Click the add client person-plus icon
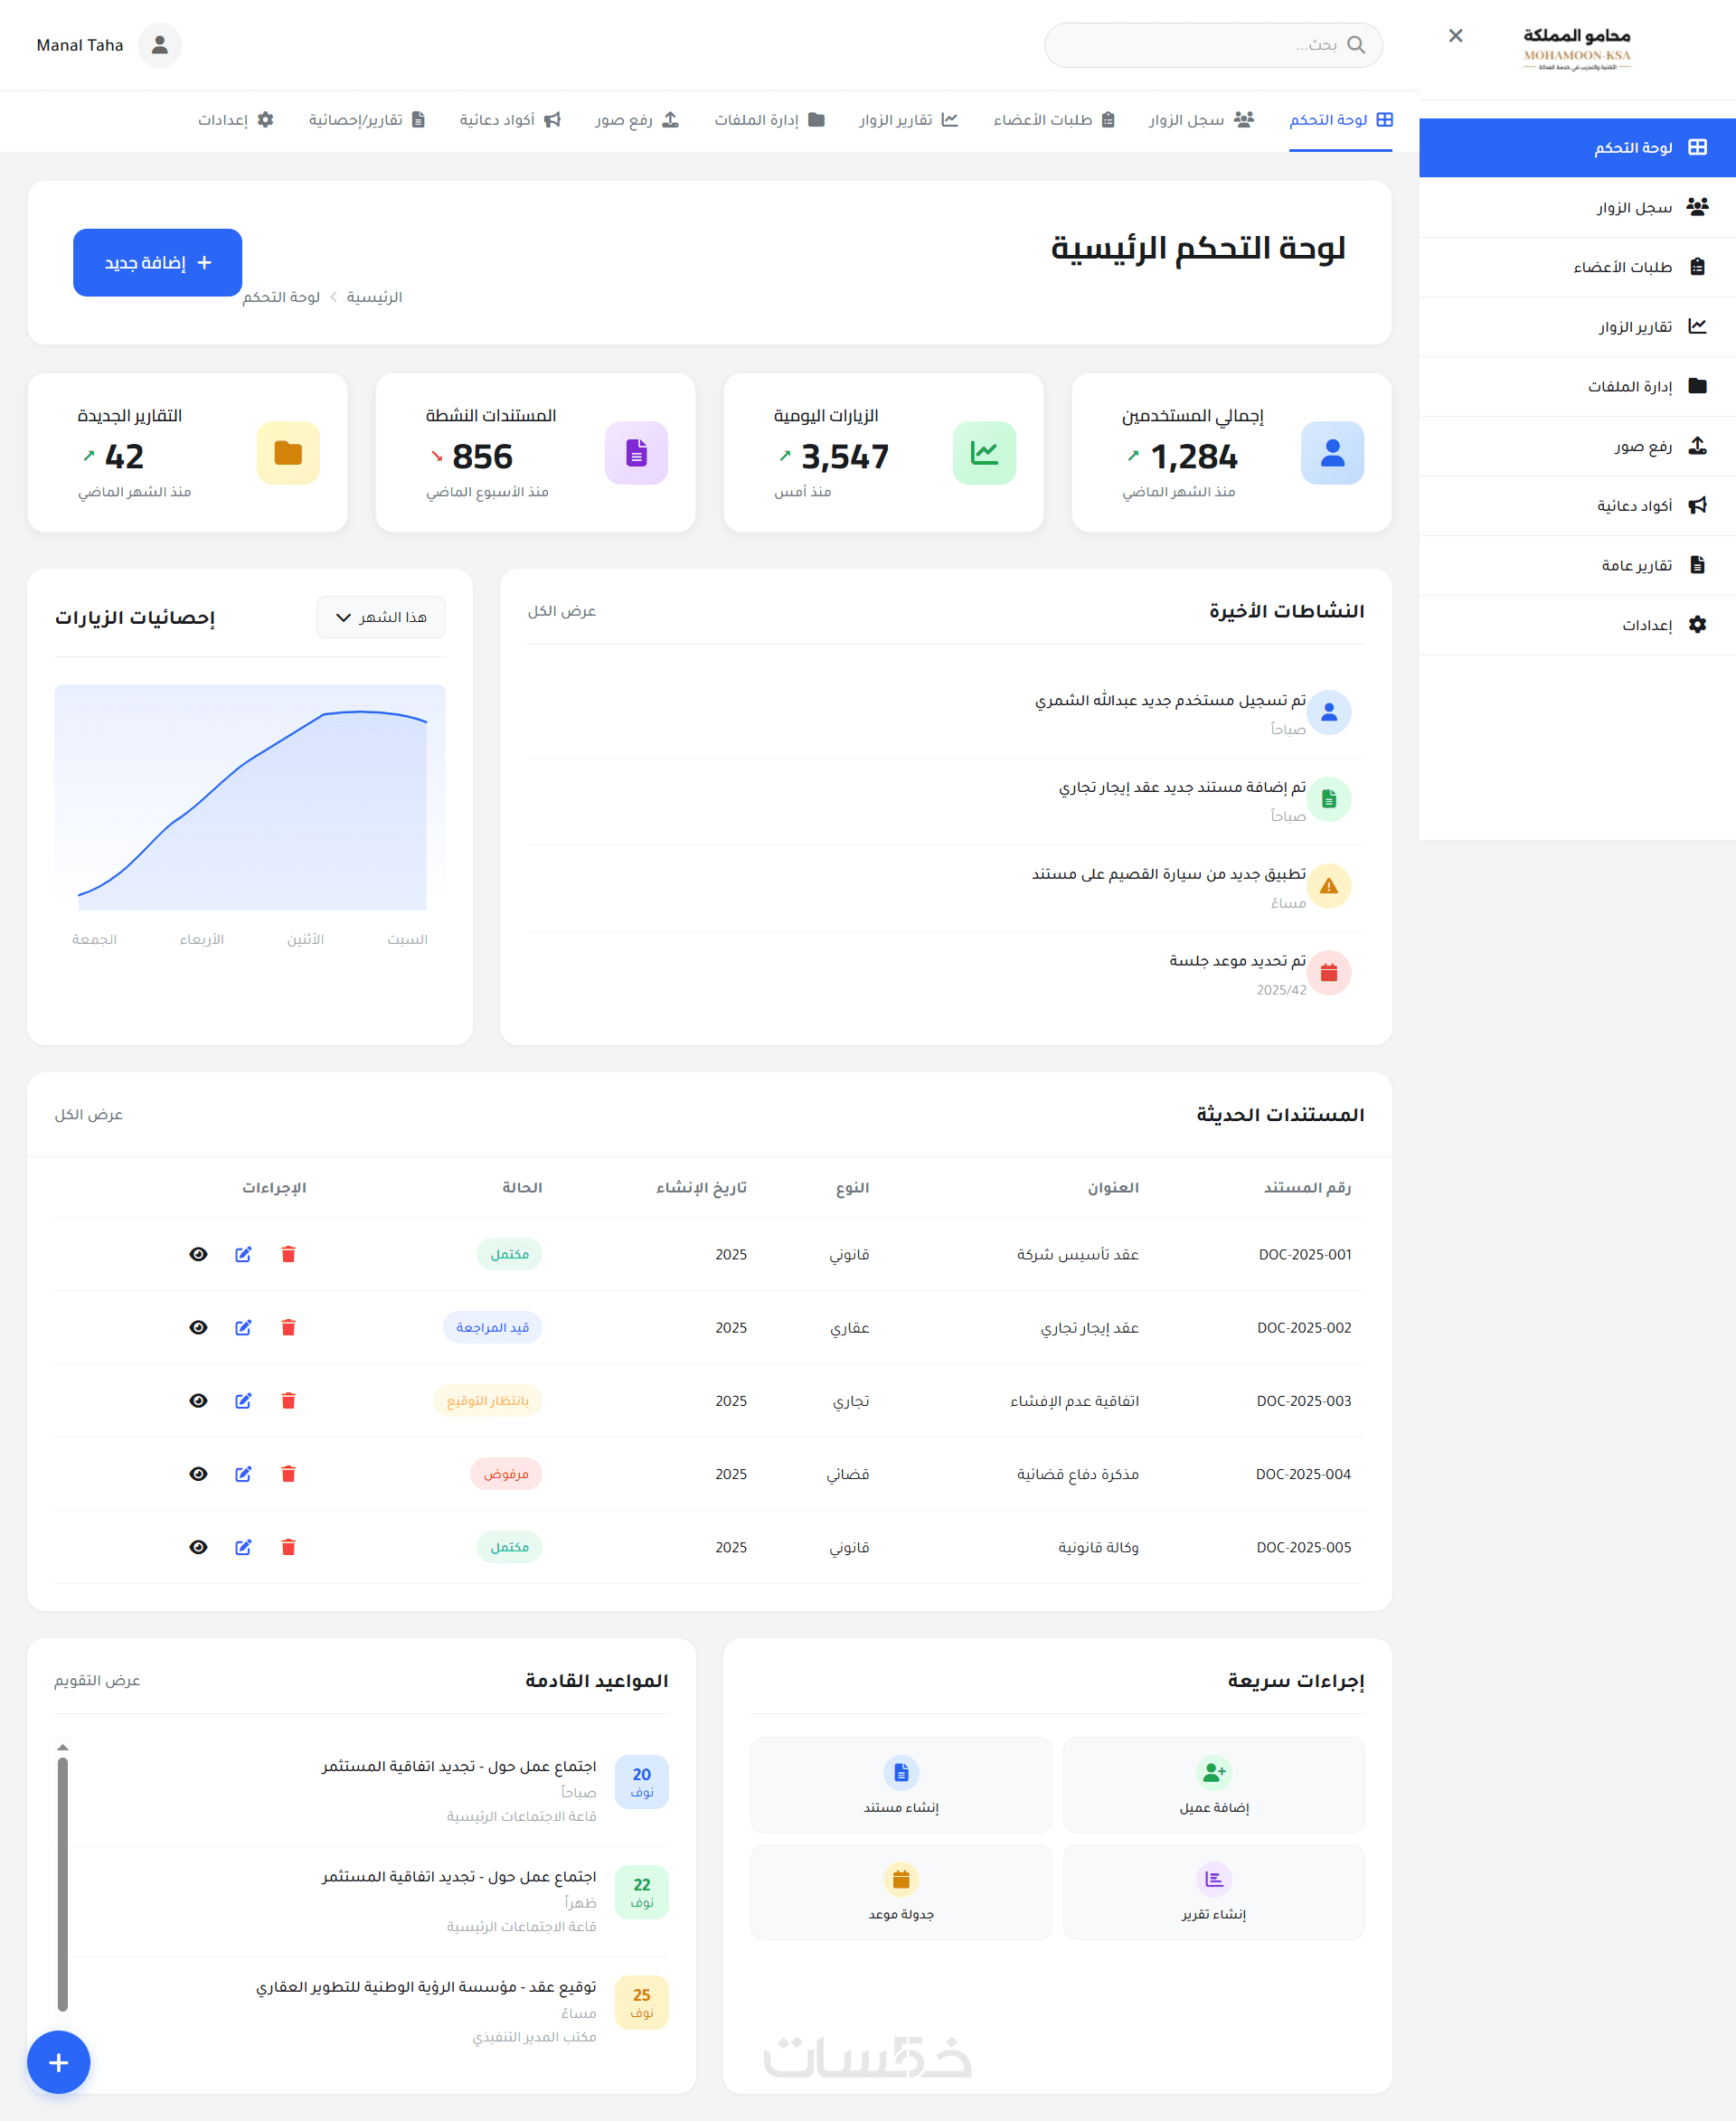 pos(1213,1772)
